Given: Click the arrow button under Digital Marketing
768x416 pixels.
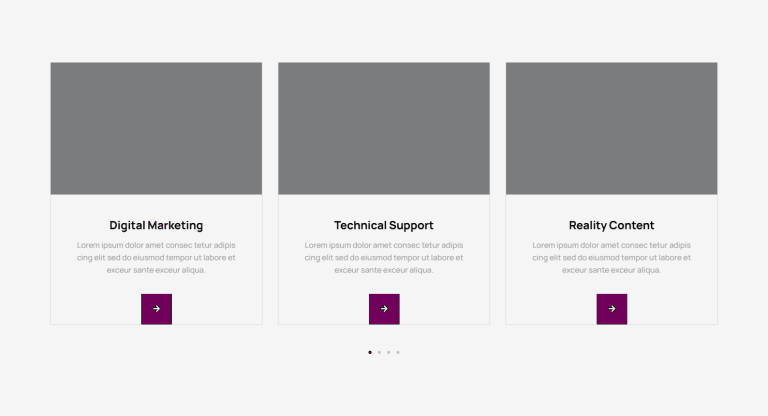Looking at the screenshot, I should pyautogui.click(x=156, y=309).
